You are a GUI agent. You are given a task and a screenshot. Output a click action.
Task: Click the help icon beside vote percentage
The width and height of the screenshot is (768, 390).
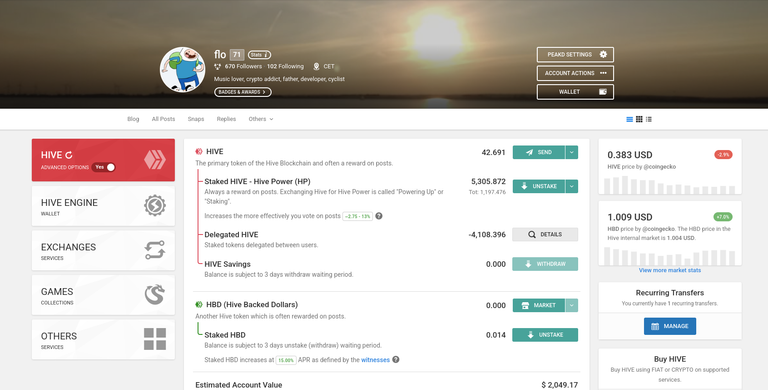click(379, 216)
